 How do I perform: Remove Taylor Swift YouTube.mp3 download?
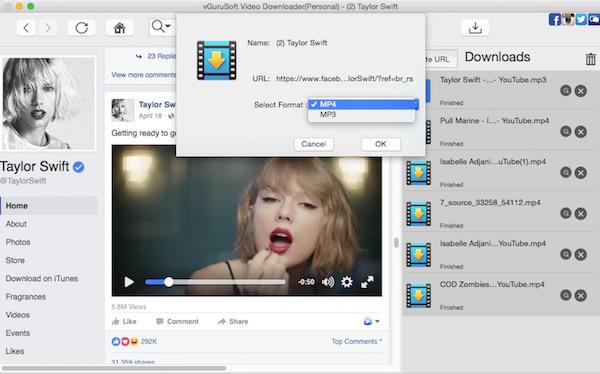[580, 91]
